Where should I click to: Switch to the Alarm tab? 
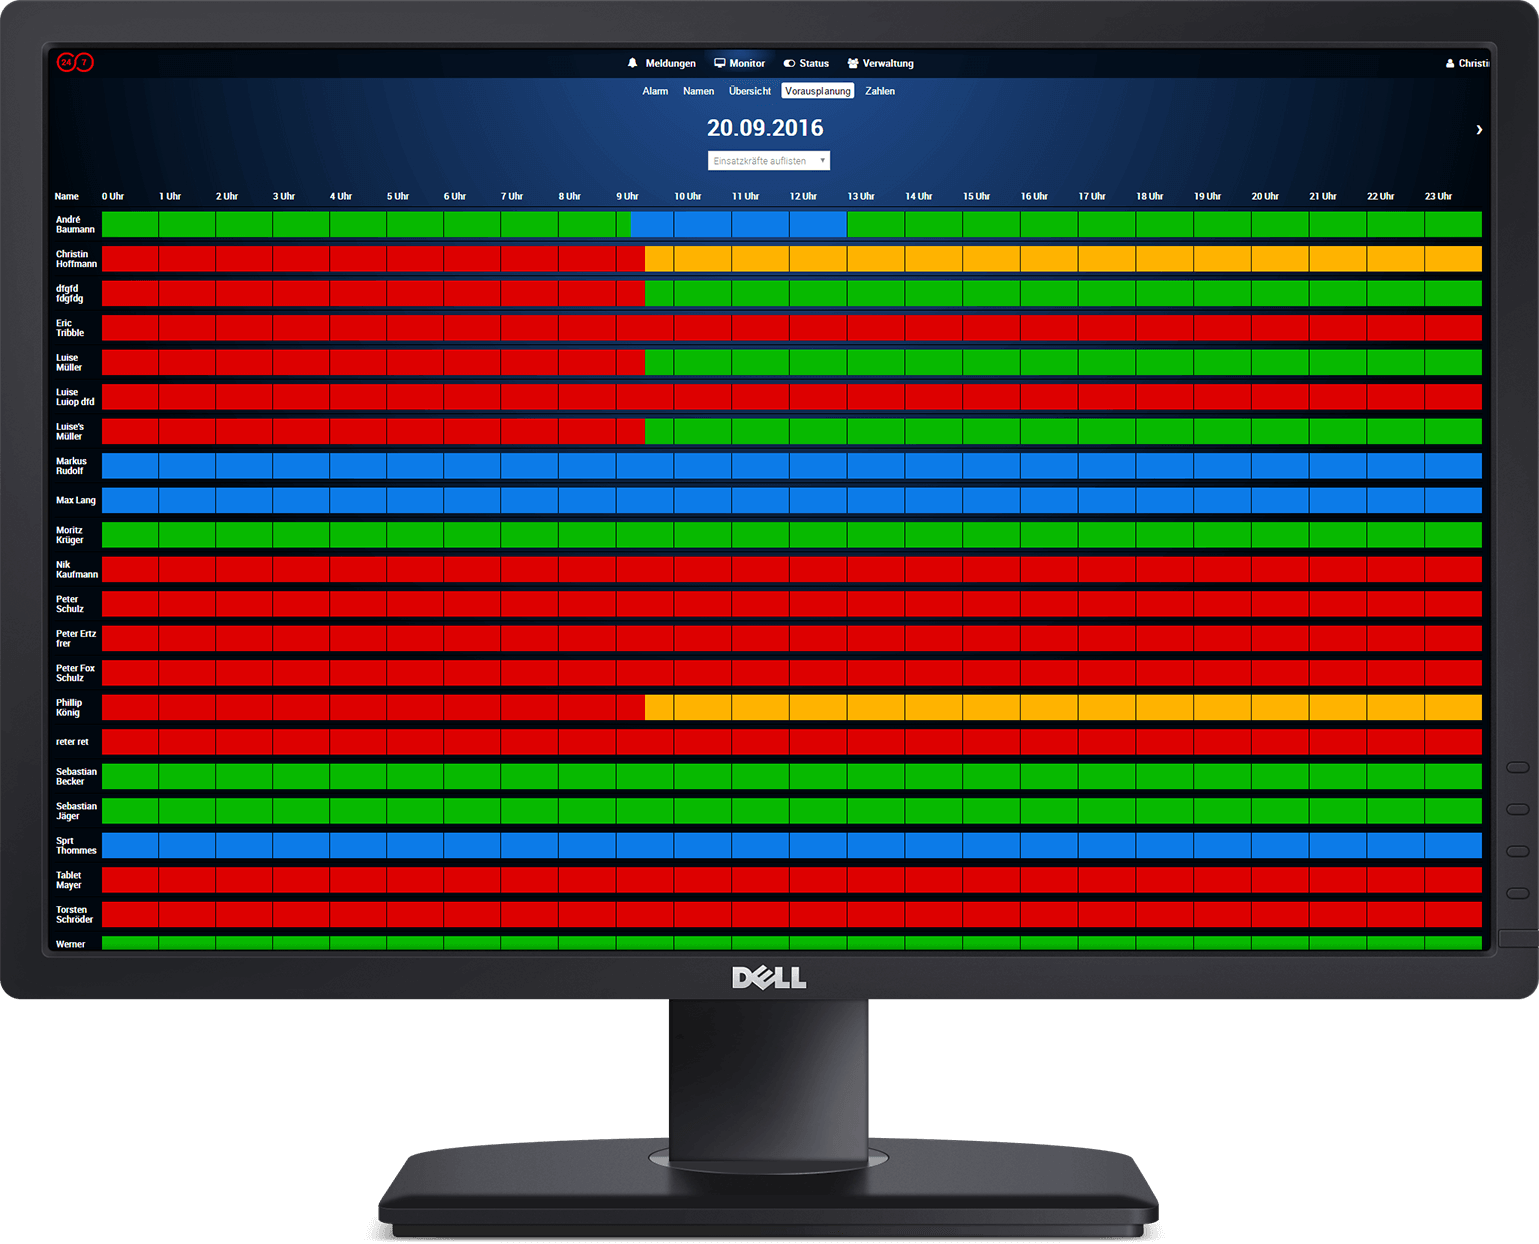[x=655, y=91]
